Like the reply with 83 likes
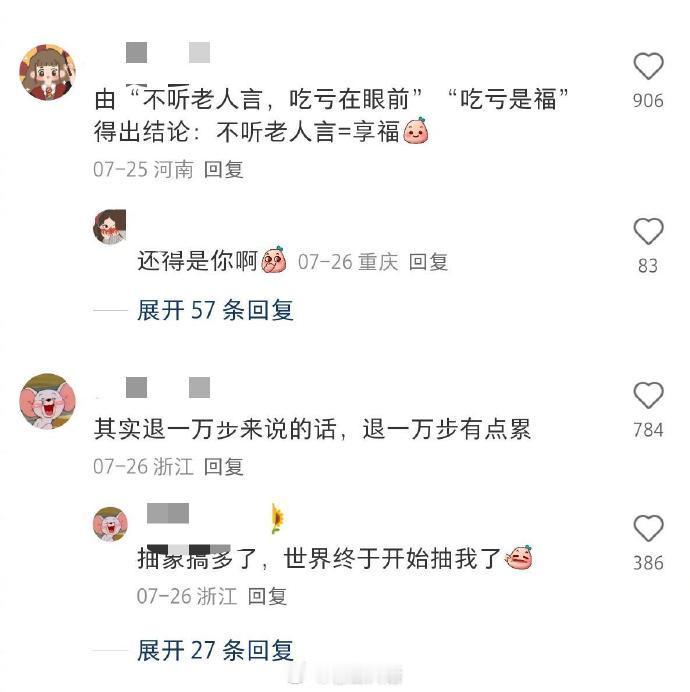 (648, 231)
